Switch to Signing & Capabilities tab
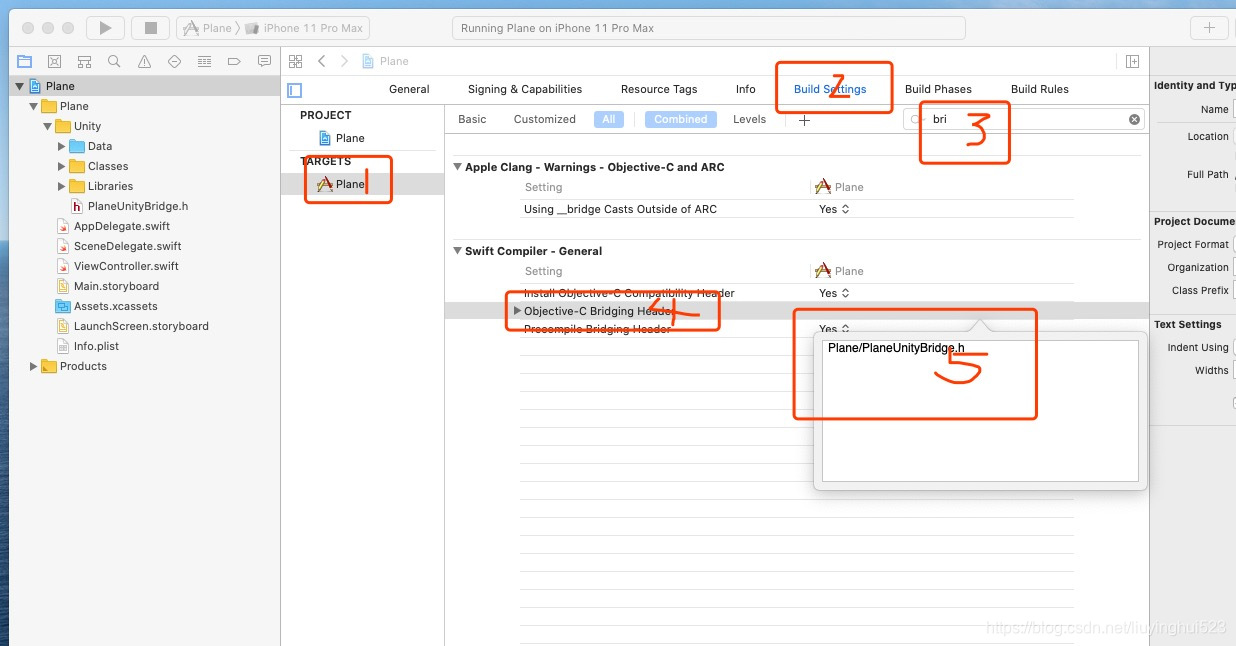This screenshot has height=646, width=1236. click(525, 89)
